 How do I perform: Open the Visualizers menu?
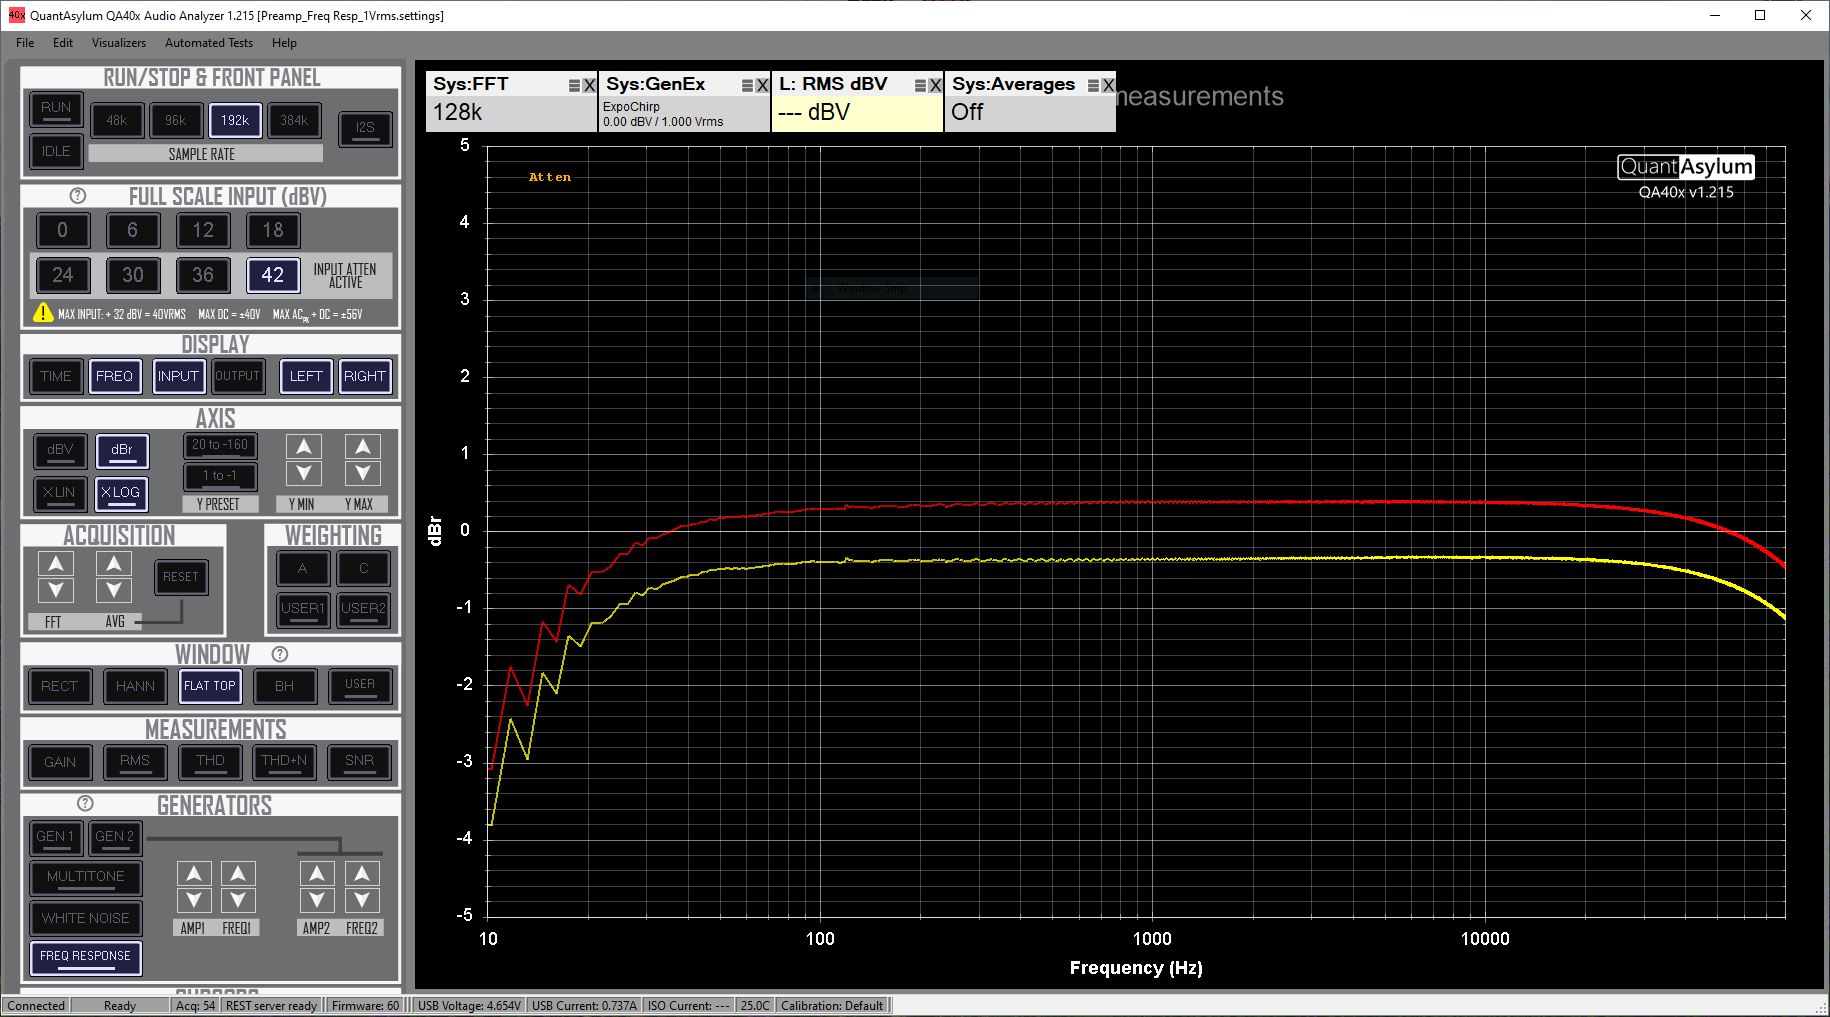[x=118, y=43]
